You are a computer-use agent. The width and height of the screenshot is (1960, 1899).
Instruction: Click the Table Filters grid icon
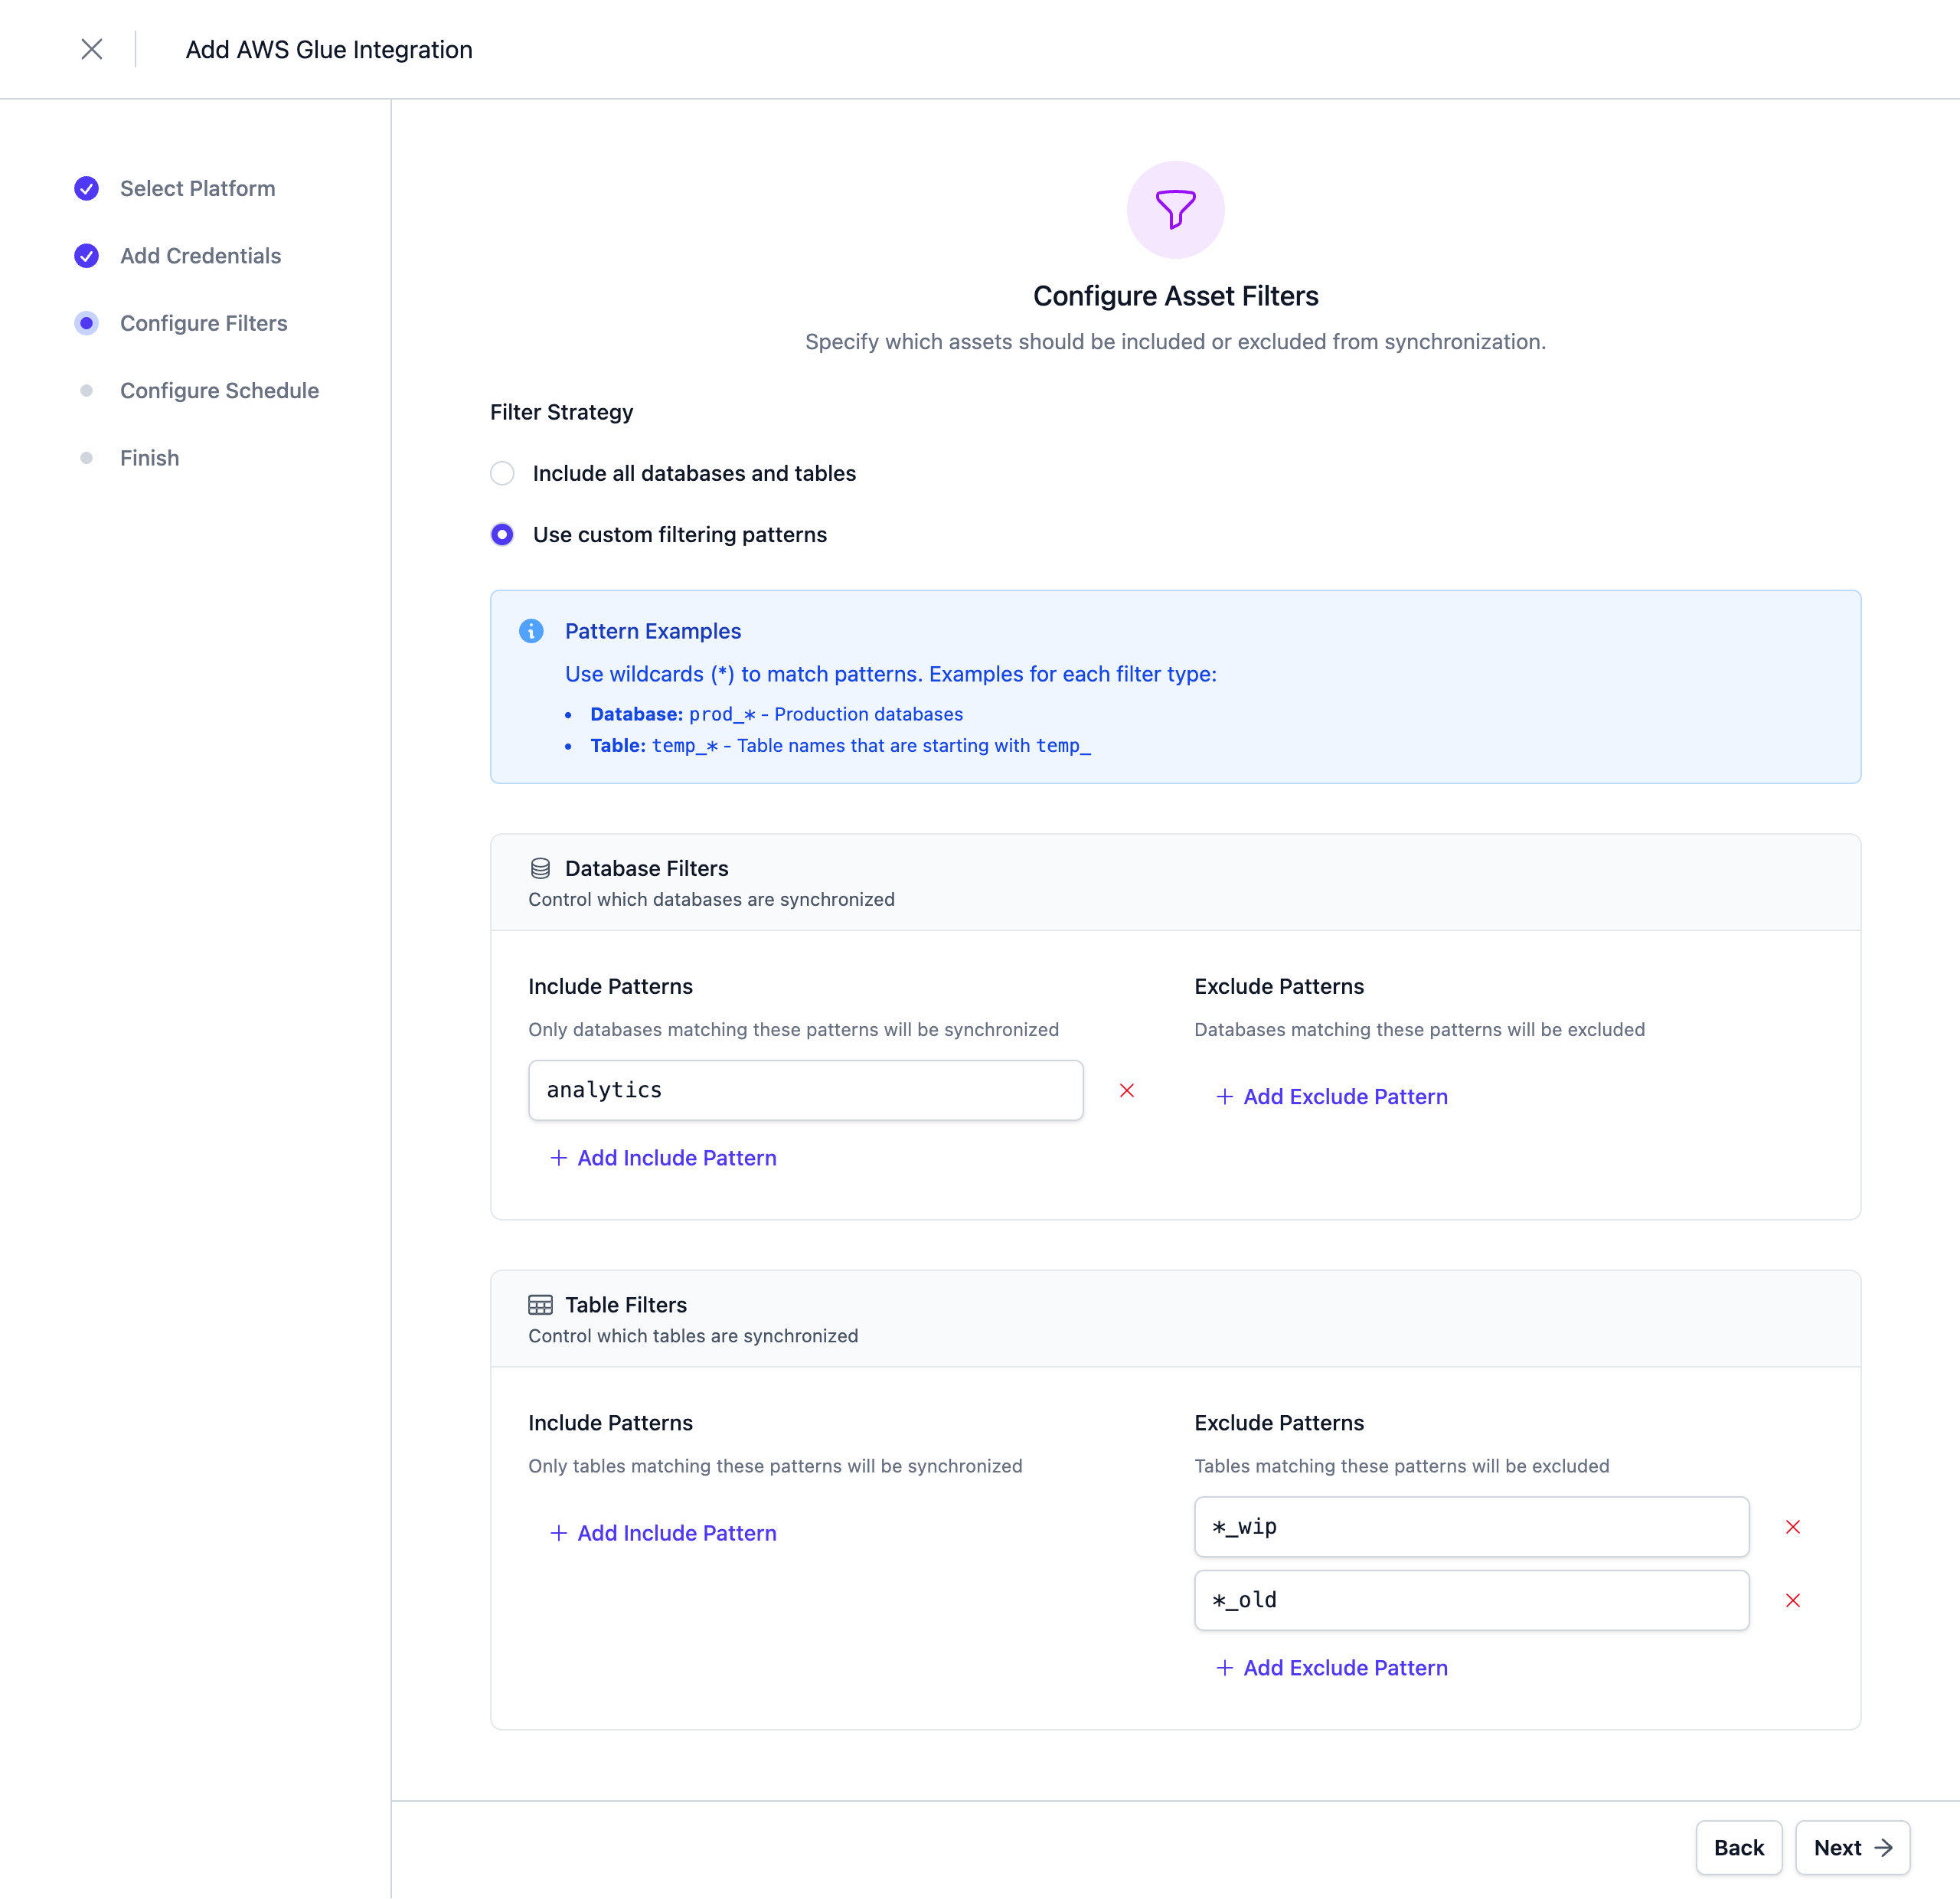(x=540, y=1304)
